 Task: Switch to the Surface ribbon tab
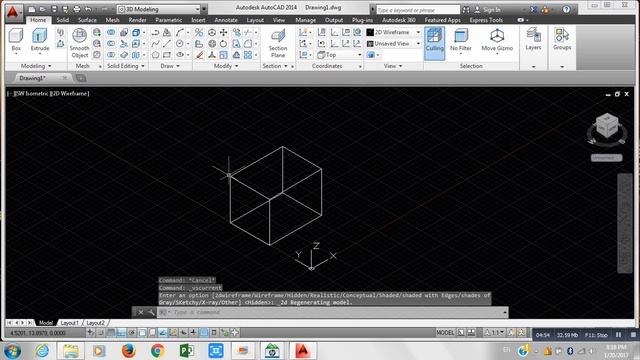coord(87,20)
